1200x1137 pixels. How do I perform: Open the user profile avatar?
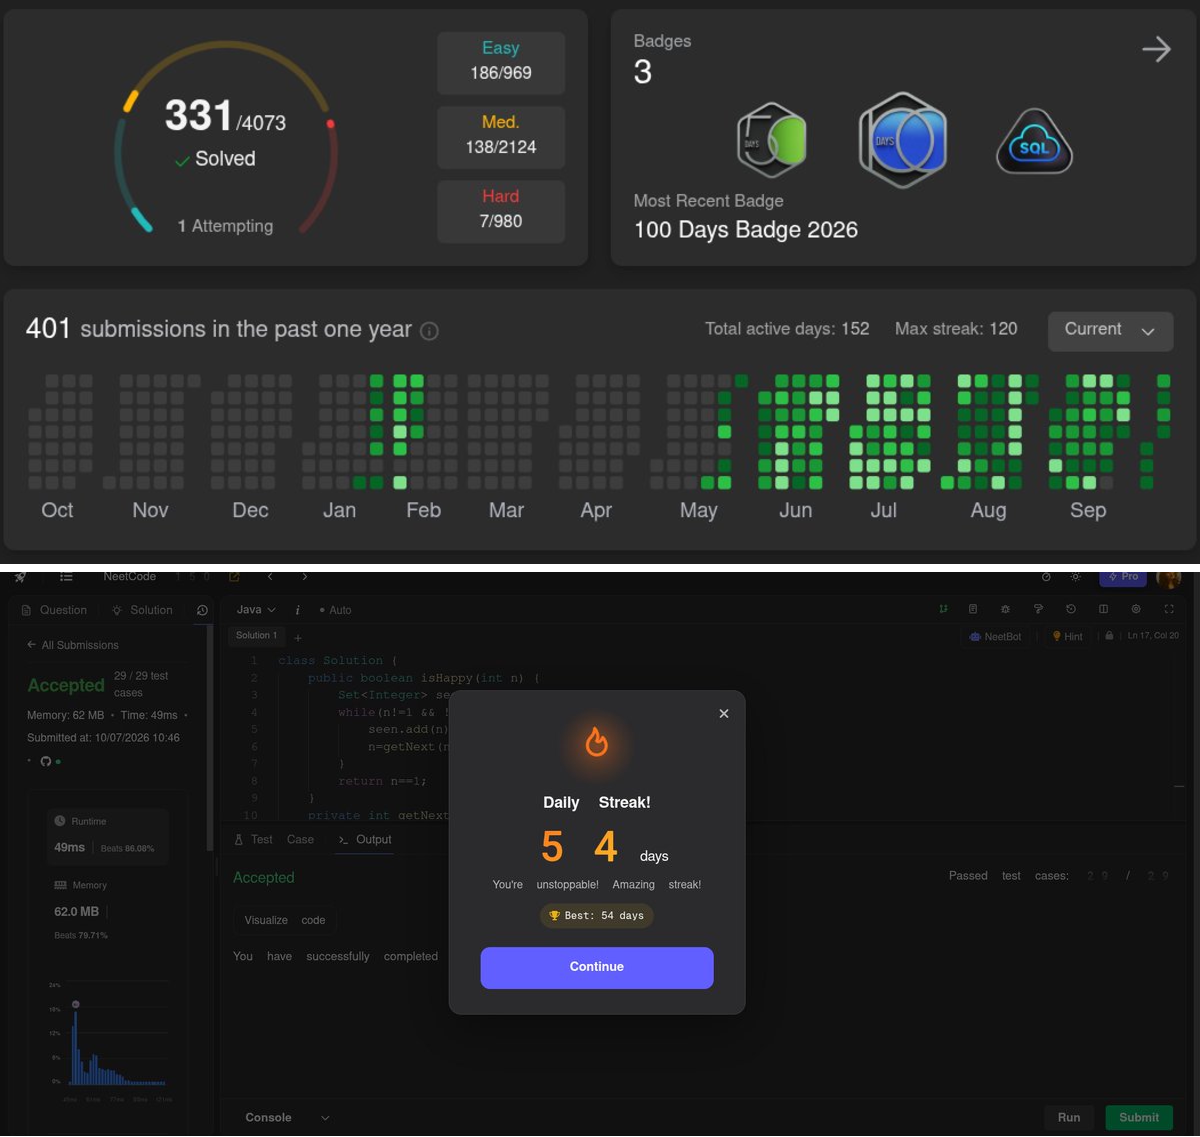click(x=1168, y=577)
